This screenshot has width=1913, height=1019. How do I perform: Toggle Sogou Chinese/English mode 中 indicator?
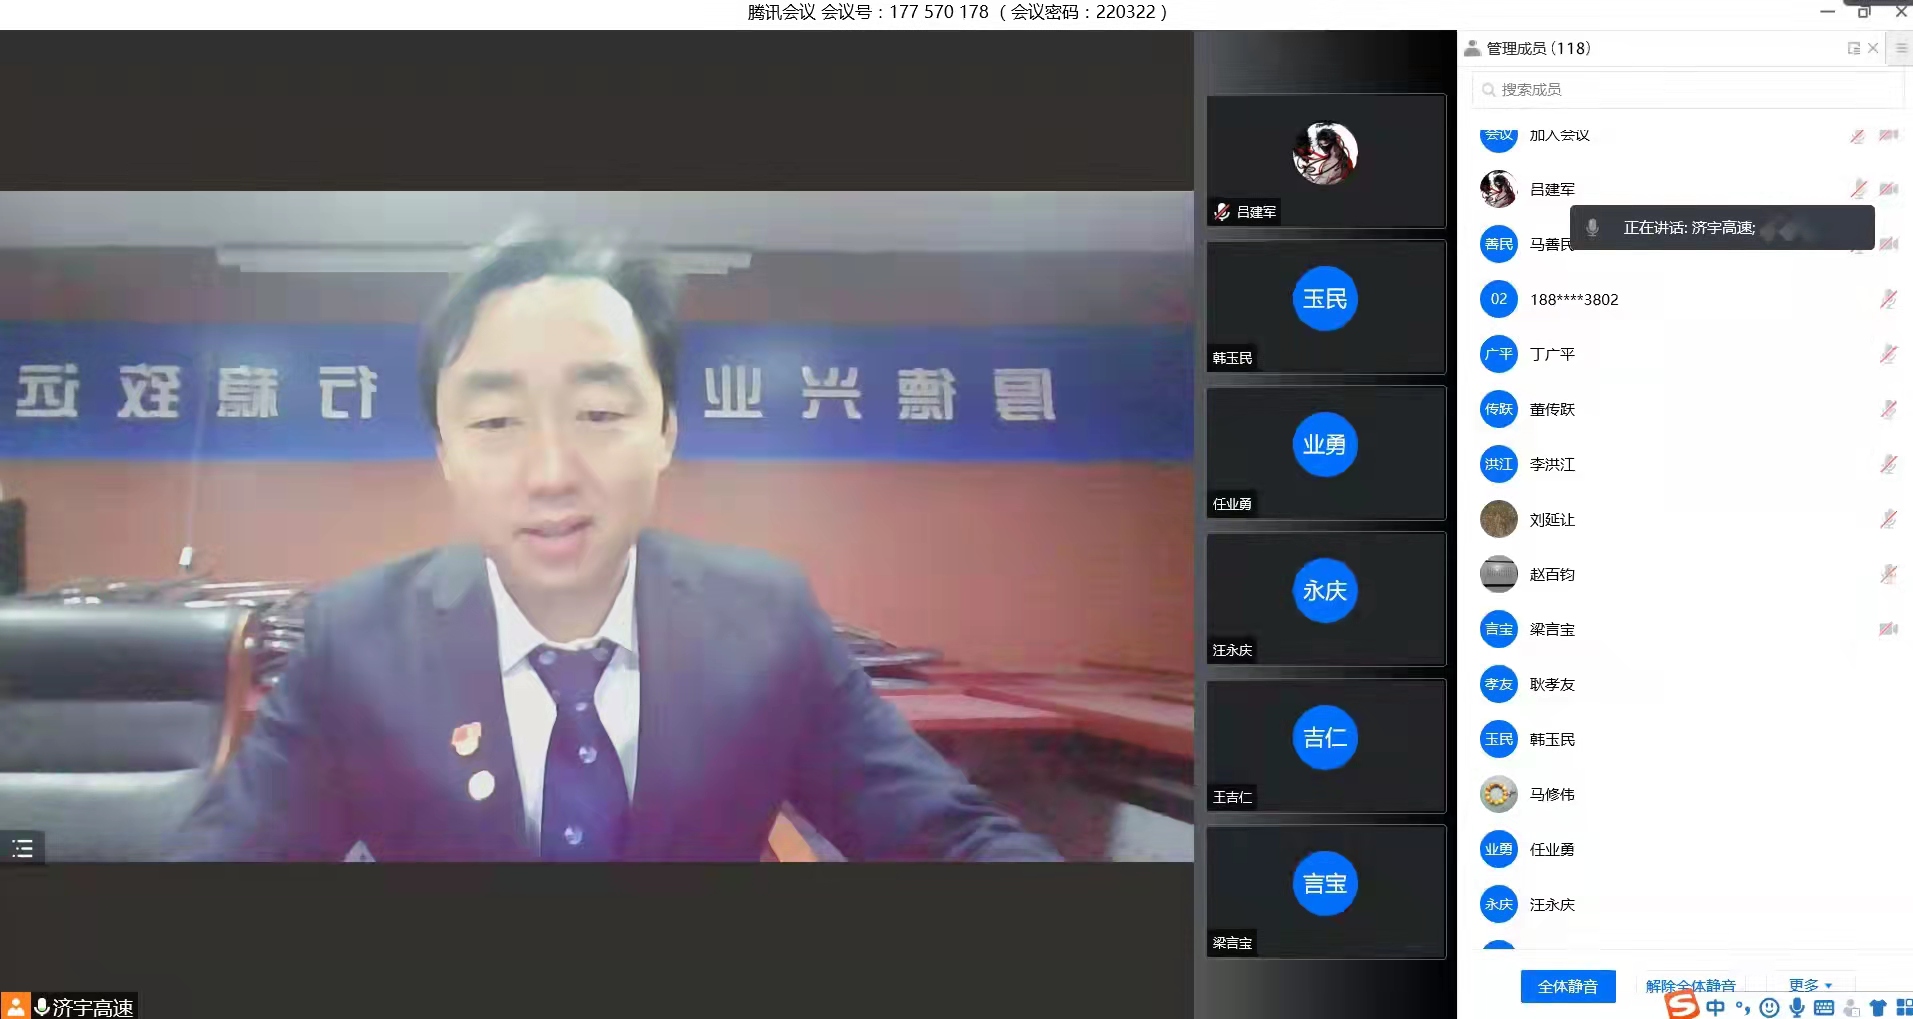click(x=1716, y=1008)
